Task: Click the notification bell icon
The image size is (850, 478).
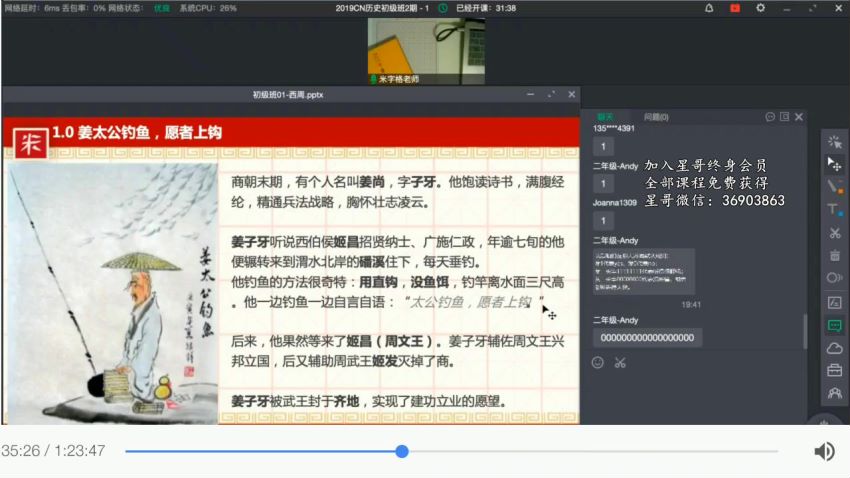Action: (x=709, y=8)
